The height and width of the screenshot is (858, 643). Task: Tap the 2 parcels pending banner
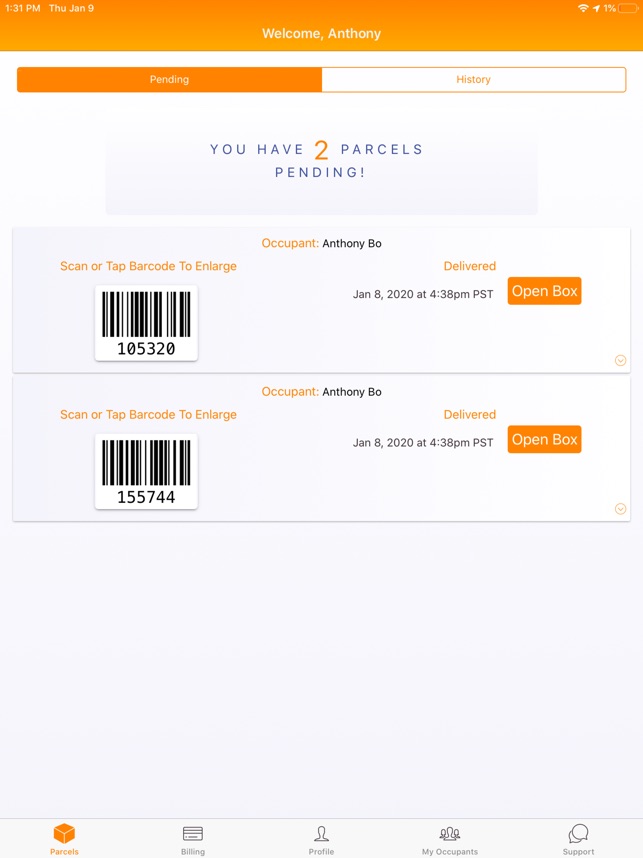pos(321,172)
